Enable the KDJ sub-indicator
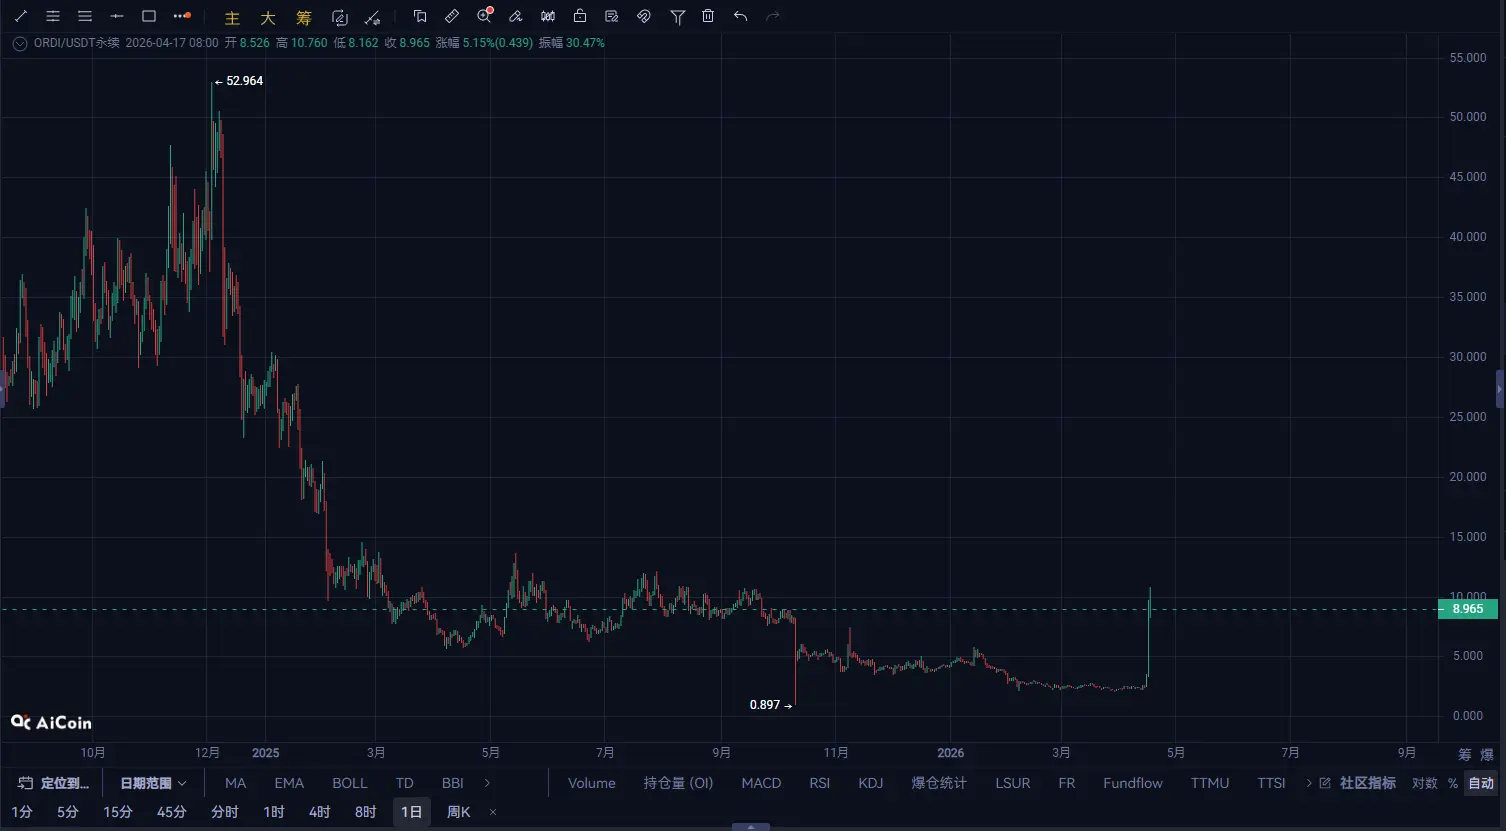 pyautogui.click(x=871, y=783)
